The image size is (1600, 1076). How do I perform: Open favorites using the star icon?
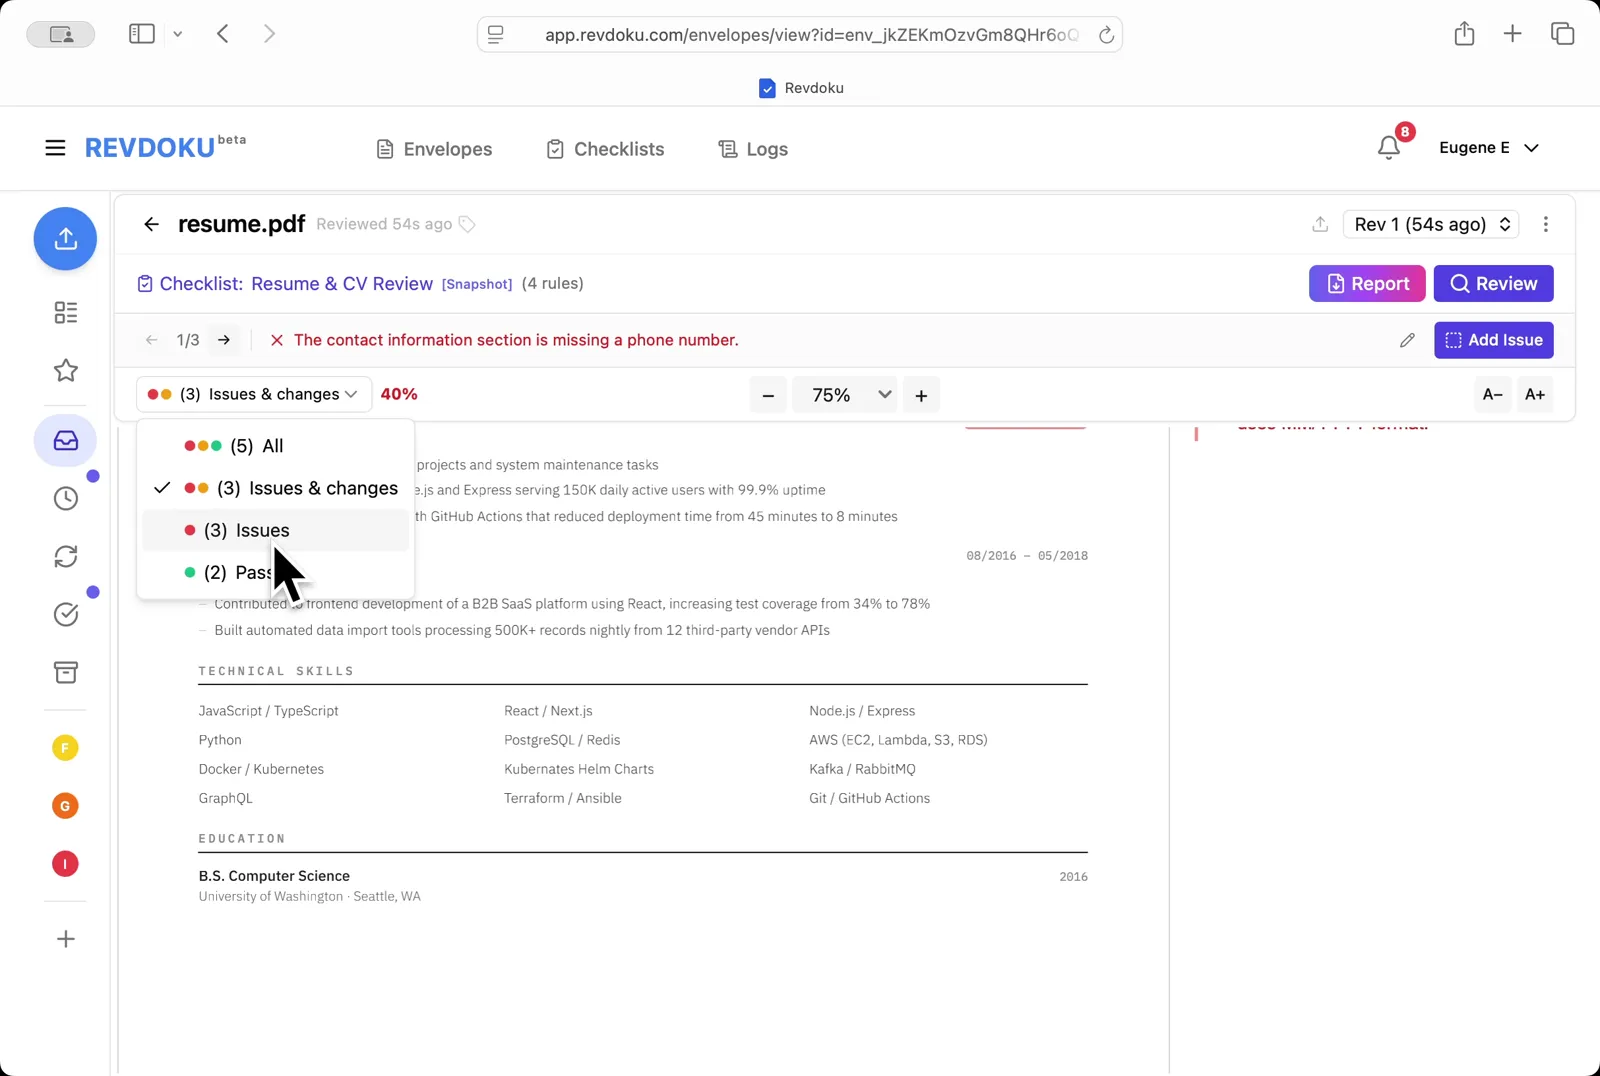(x=65, y=370)
